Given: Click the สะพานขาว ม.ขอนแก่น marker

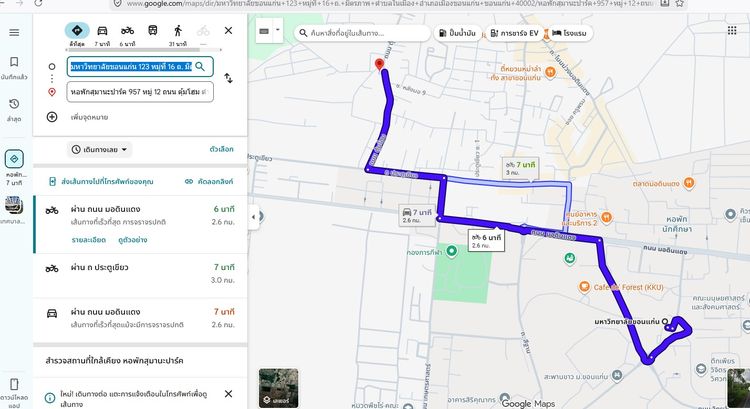Looking at the screenshot, I should 617,375.
